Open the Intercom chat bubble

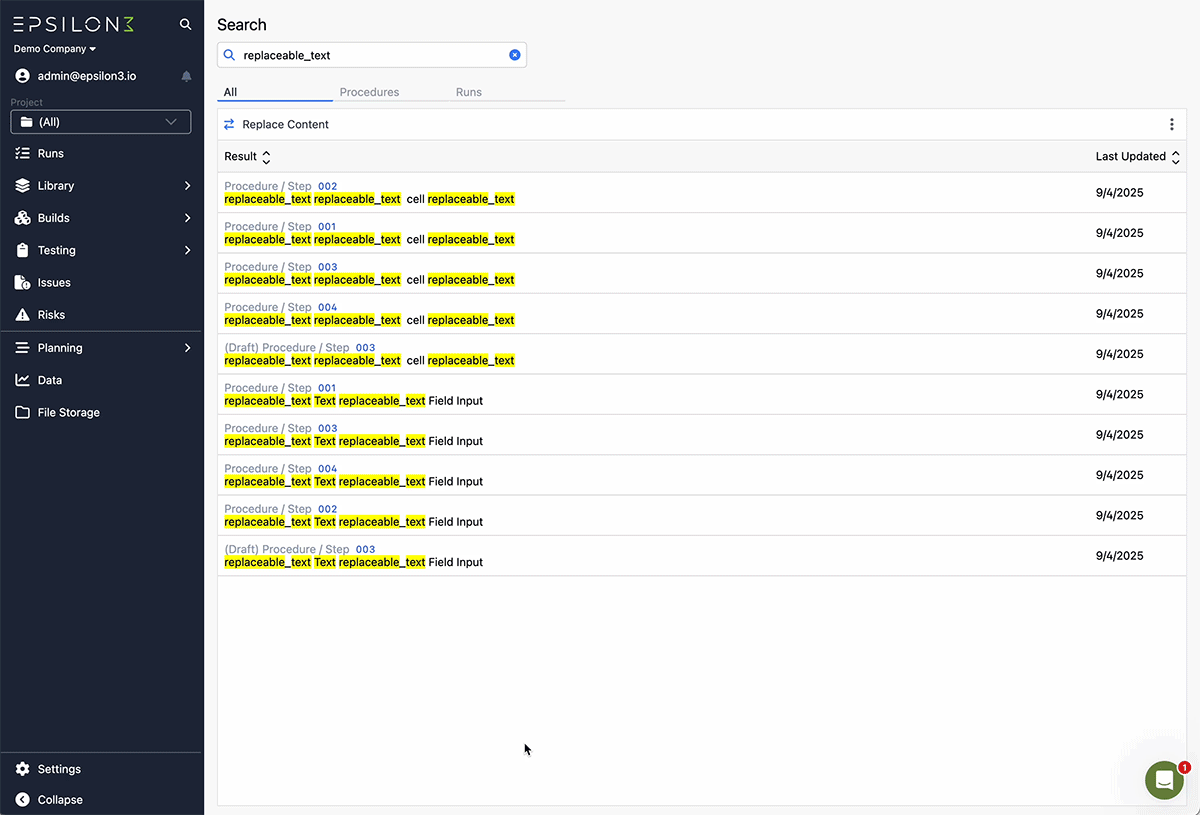point(1163,780)
